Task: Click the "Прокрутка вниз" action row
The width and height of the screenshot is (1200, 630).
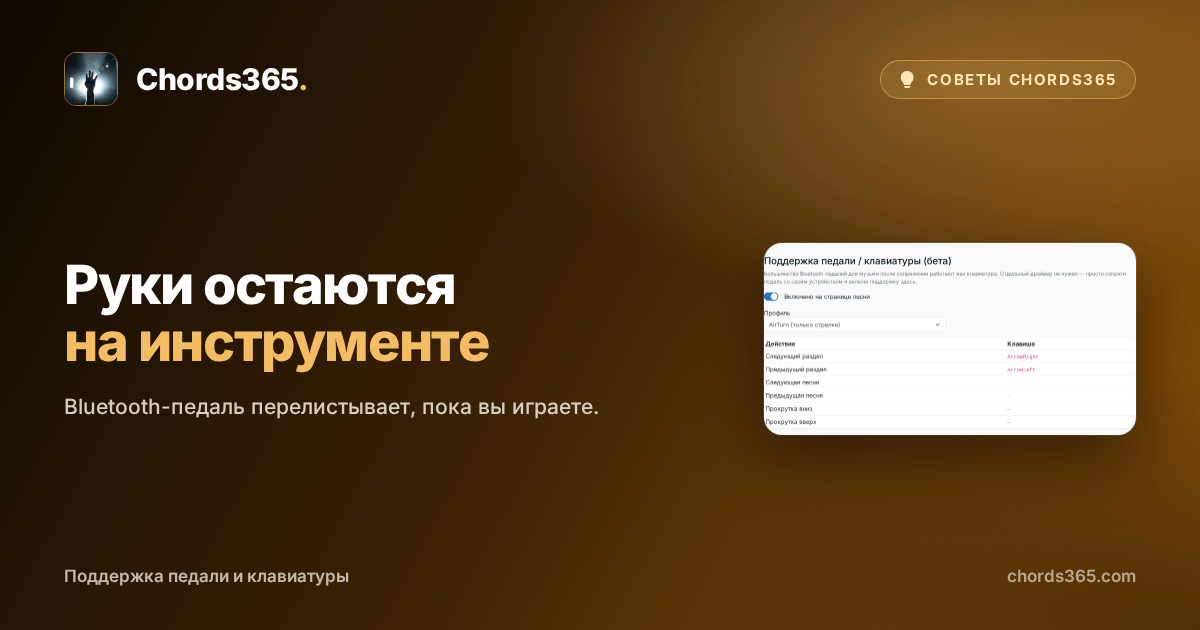Action: pos(950,408)
